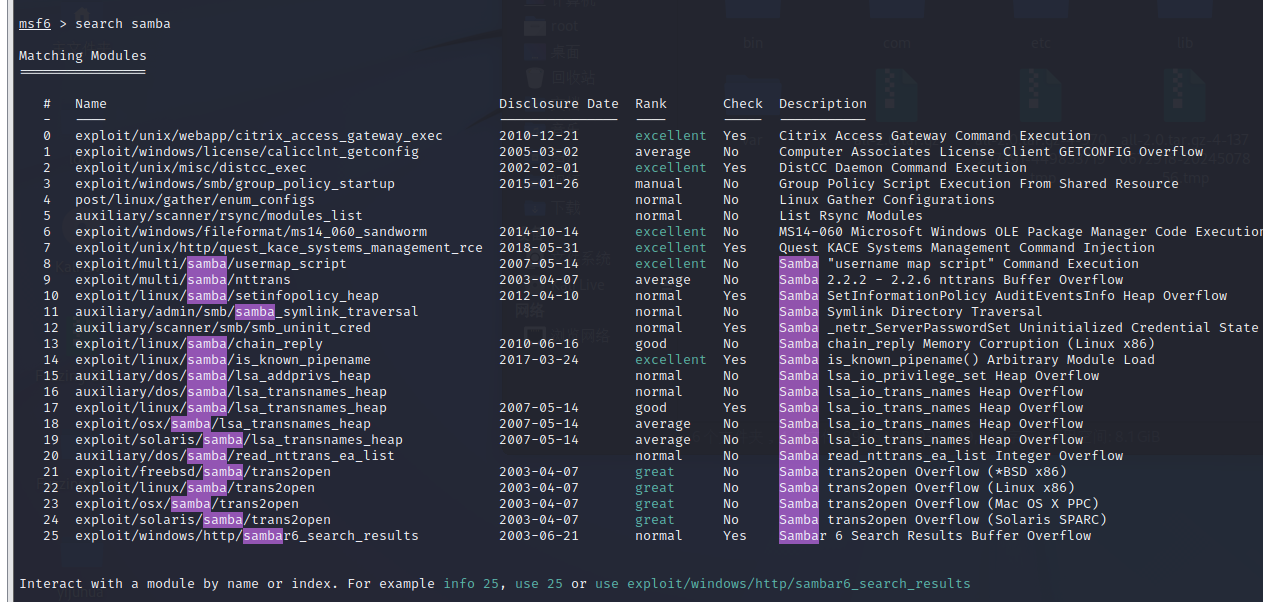Click the disclosure date 2010-06-16
This screenshot has height=602, width=1263.
pos(539,343)
